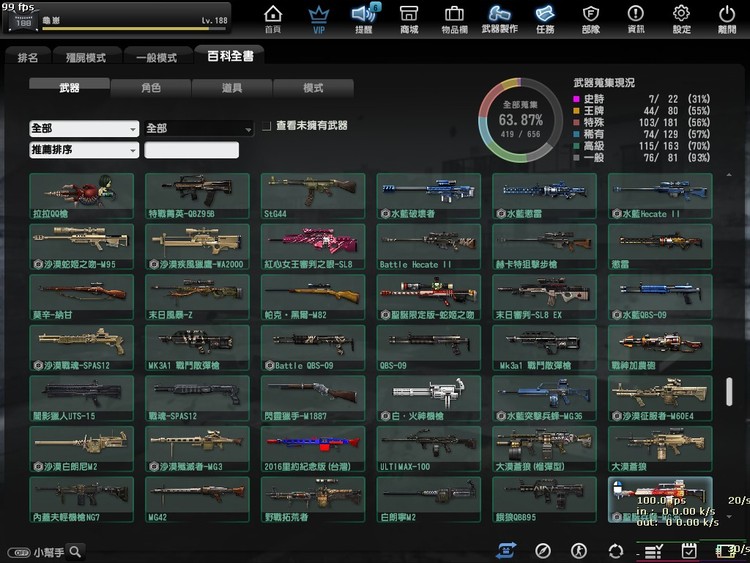This screenshot has height=563, width=750.
Task: Switch to the 一般模式 tab
Action: pyautogui.click(x=157, y=57)
